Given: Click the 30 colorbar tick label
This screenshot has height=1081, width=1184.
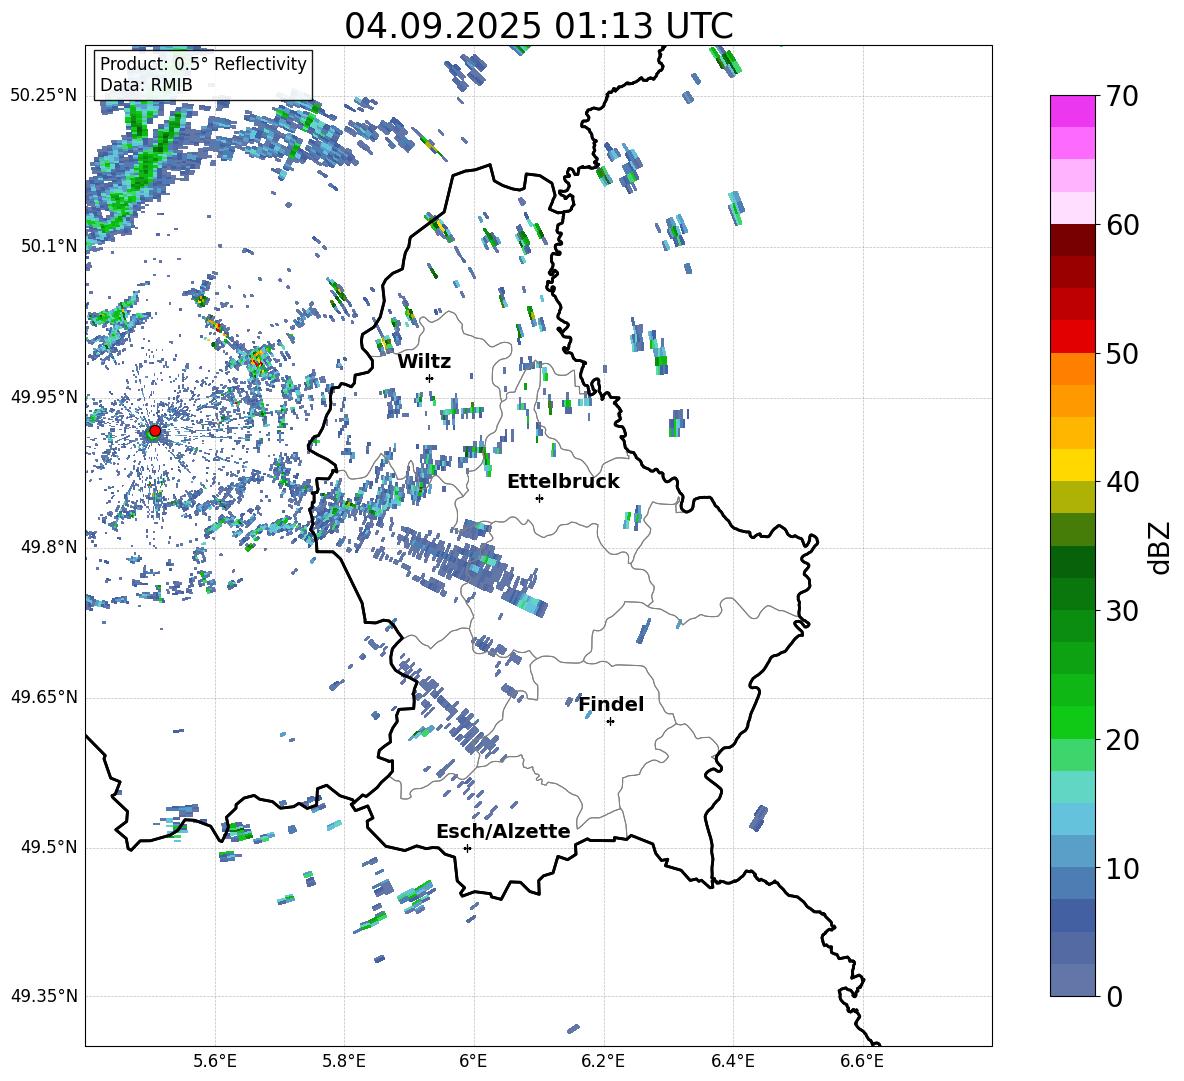Looking at the screenshot, I should (1122, 611).
